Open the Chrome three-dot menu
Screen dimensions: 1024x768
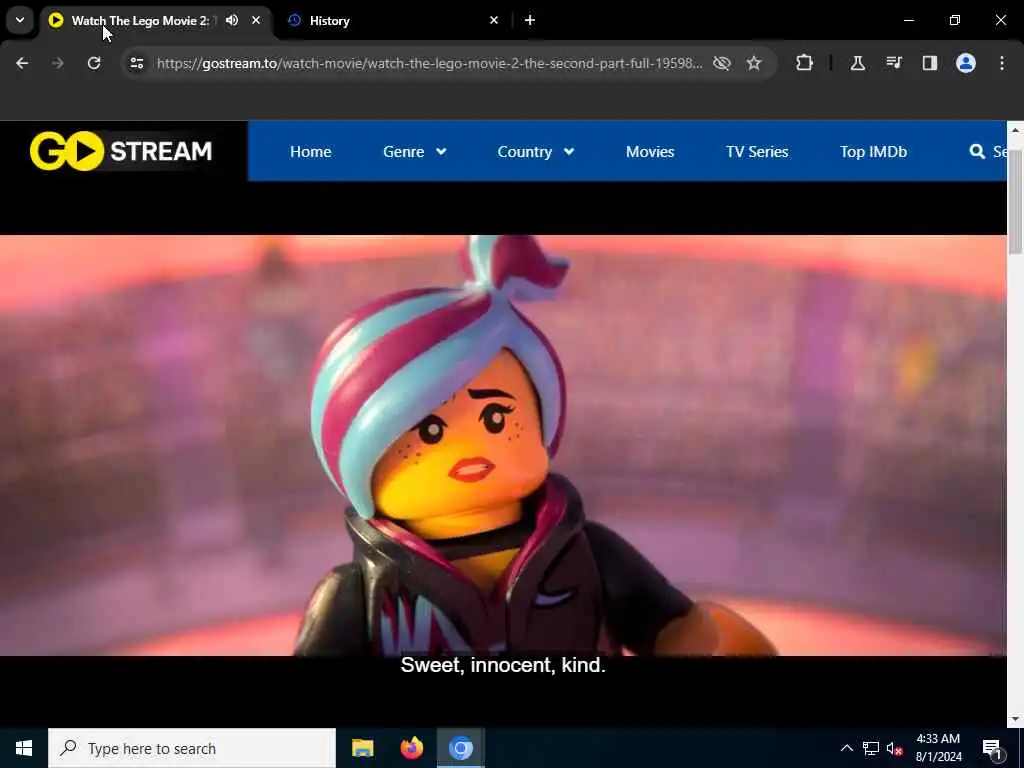tap(1002, 63)
